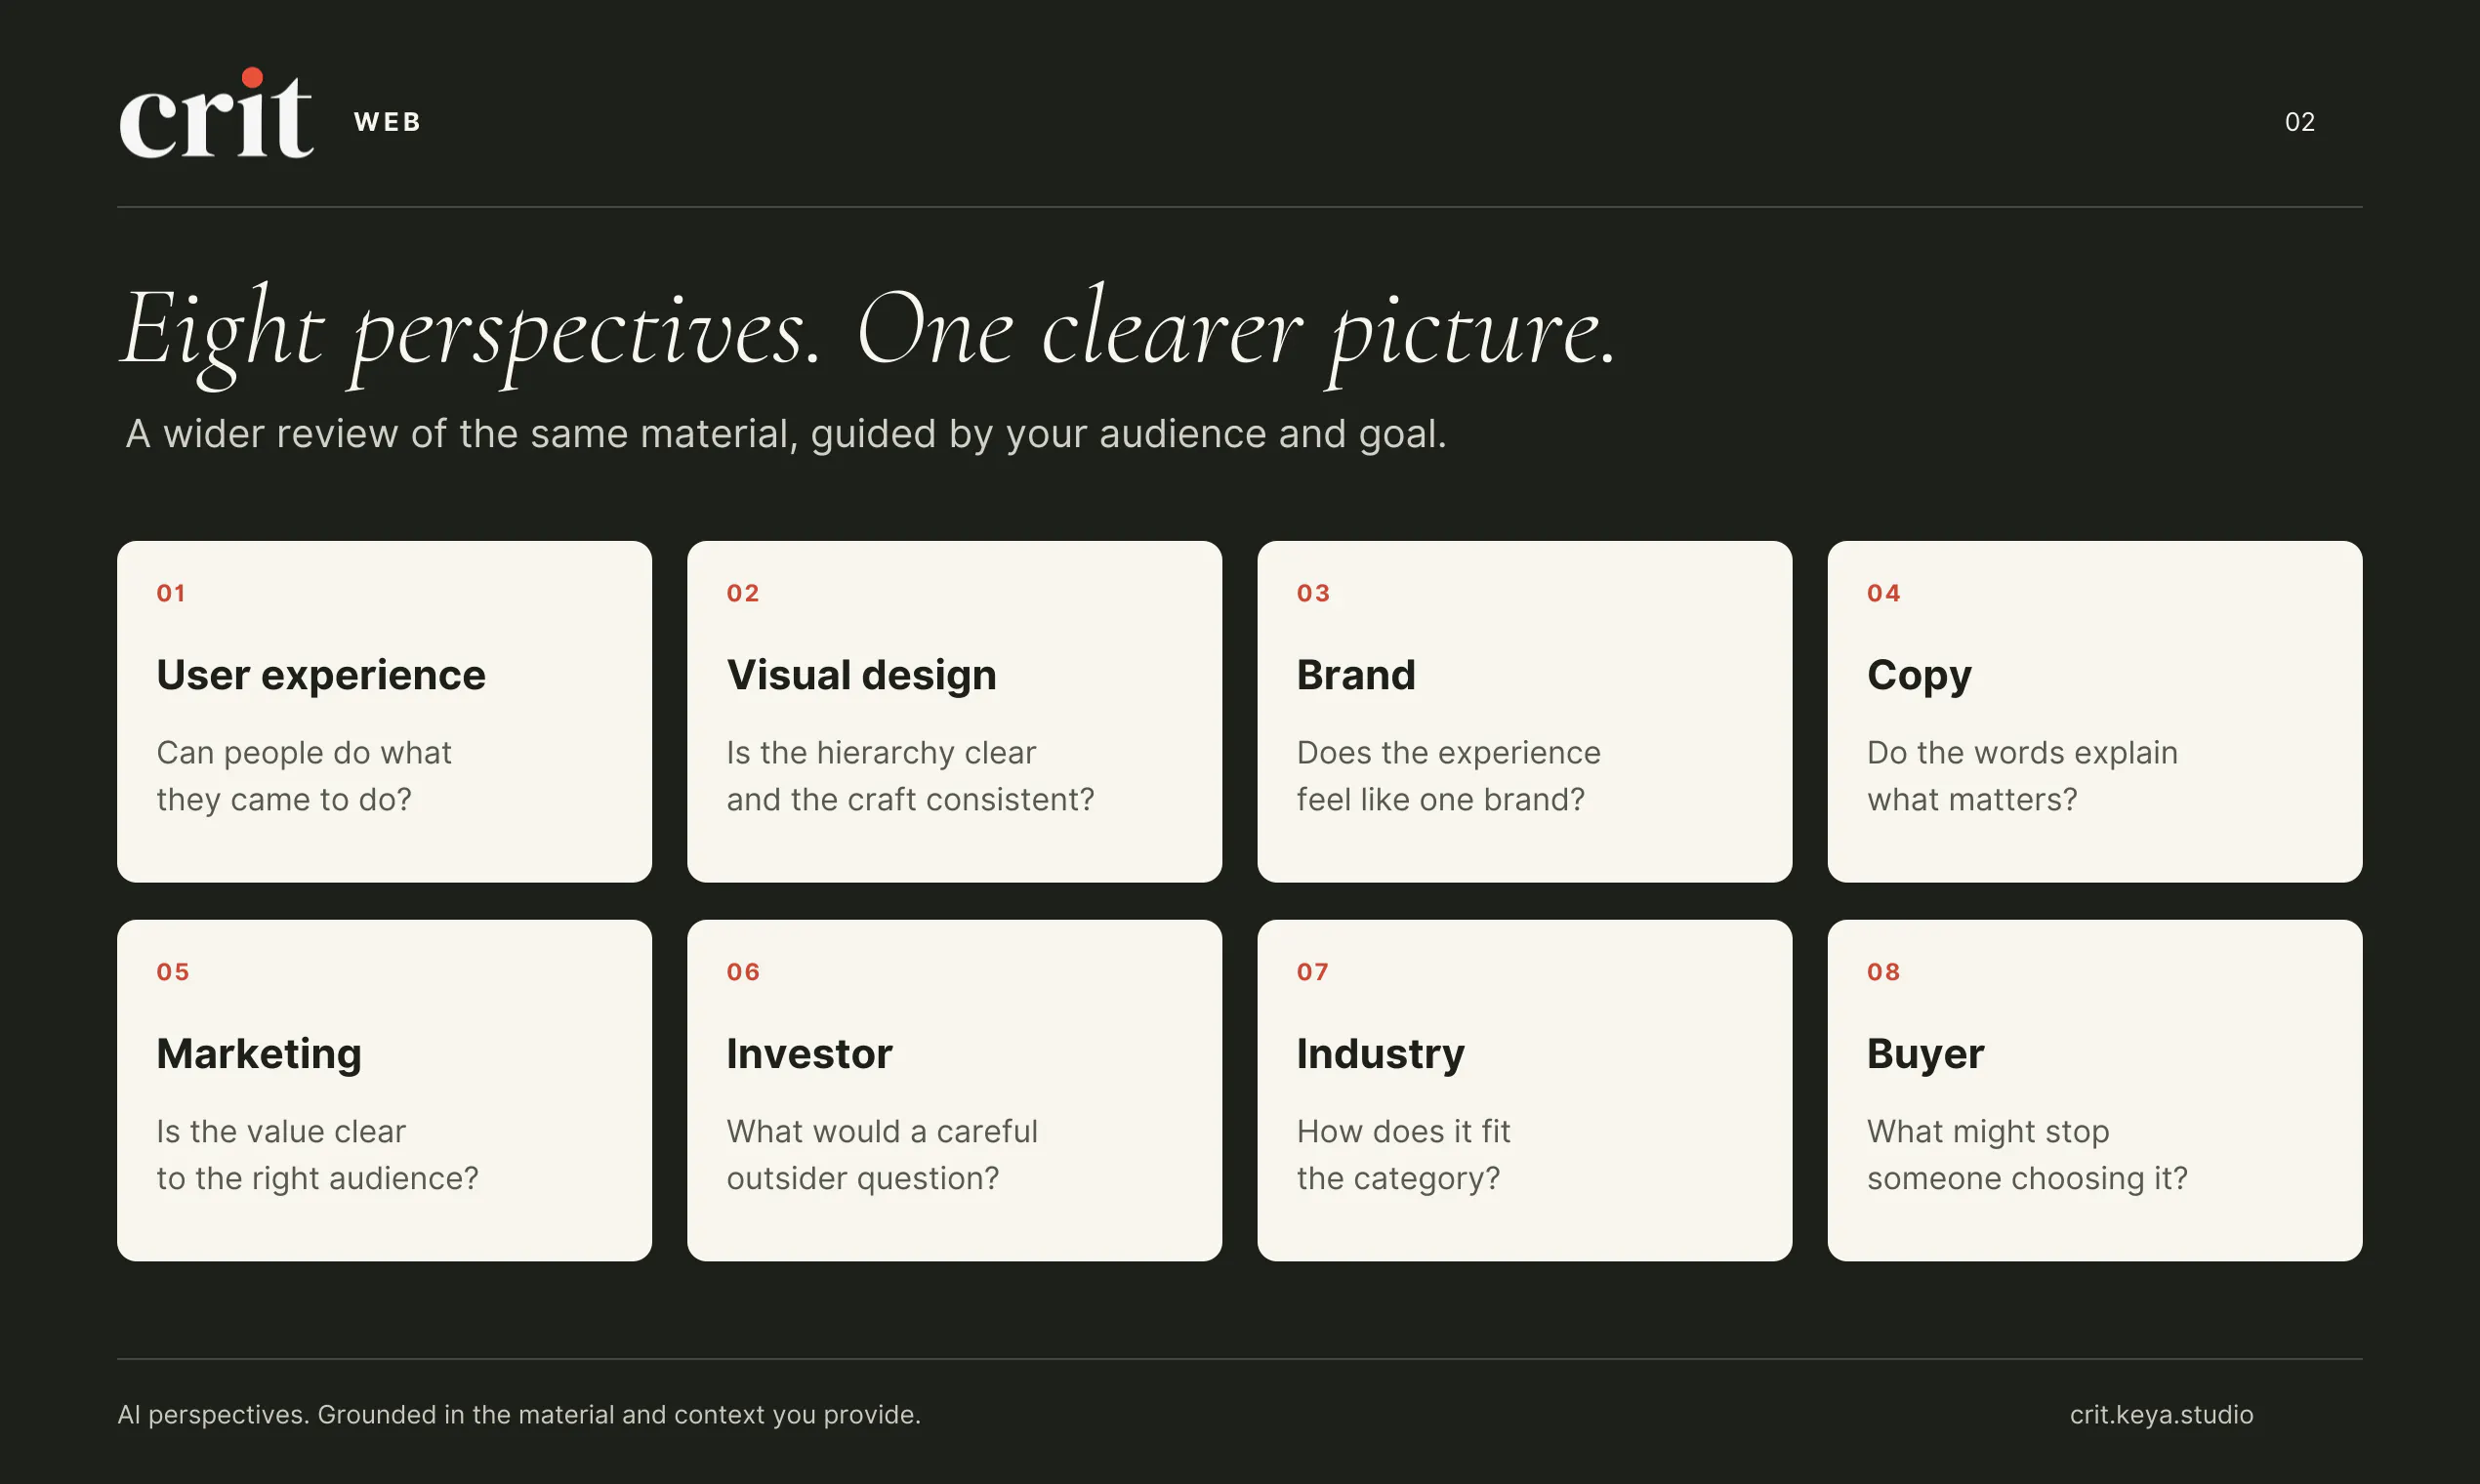Click 'What would a careful outsider question?'
This screenshot has width=2480, height=1484.
click(x=882, y=1155)
